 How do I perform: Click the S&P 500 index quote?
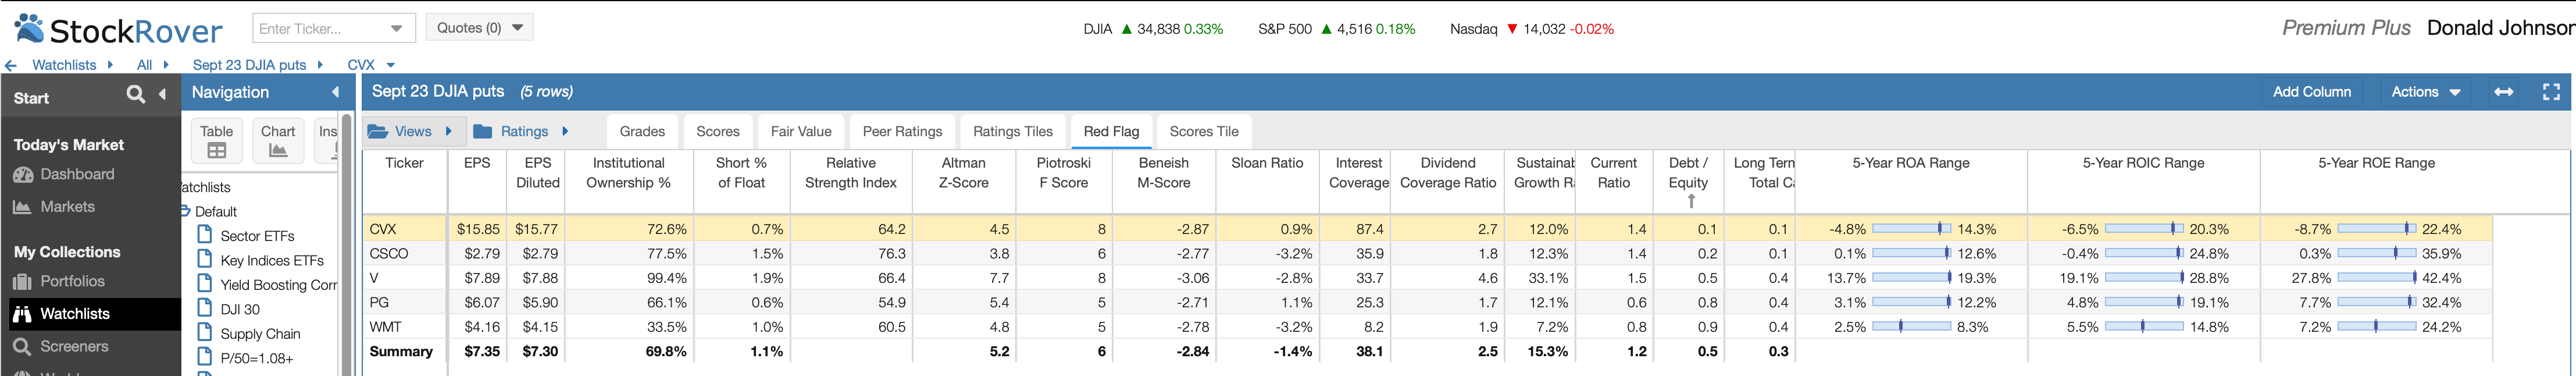pos(1336,29)
